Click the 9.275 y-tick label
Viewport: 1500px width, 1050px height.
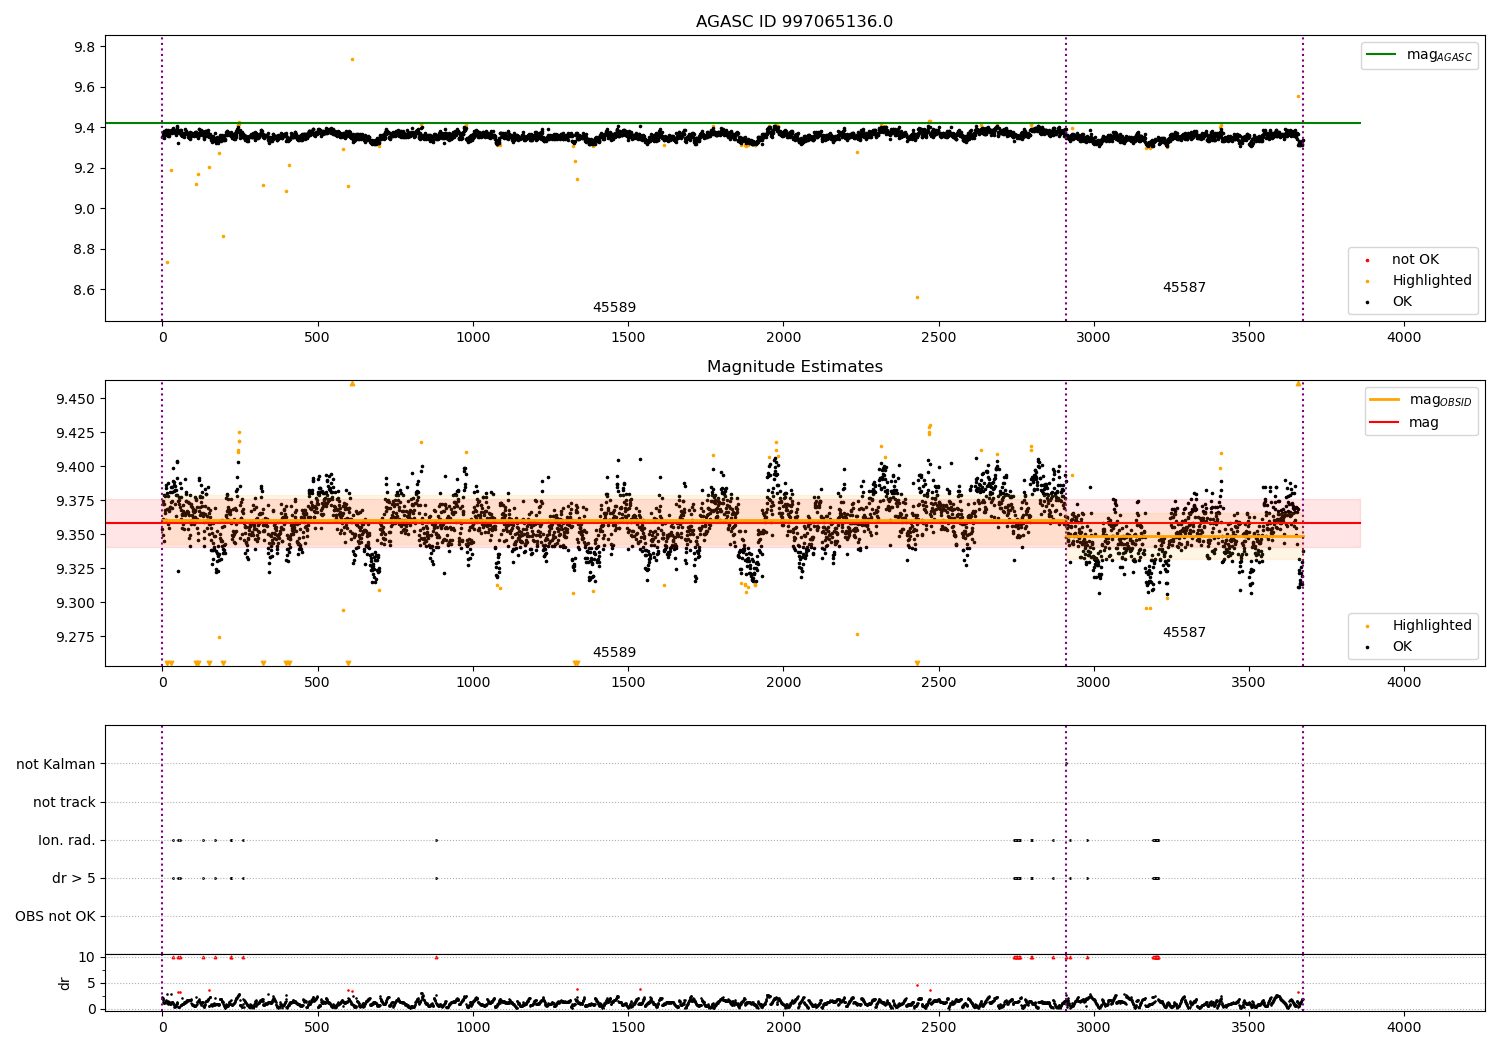76,637
